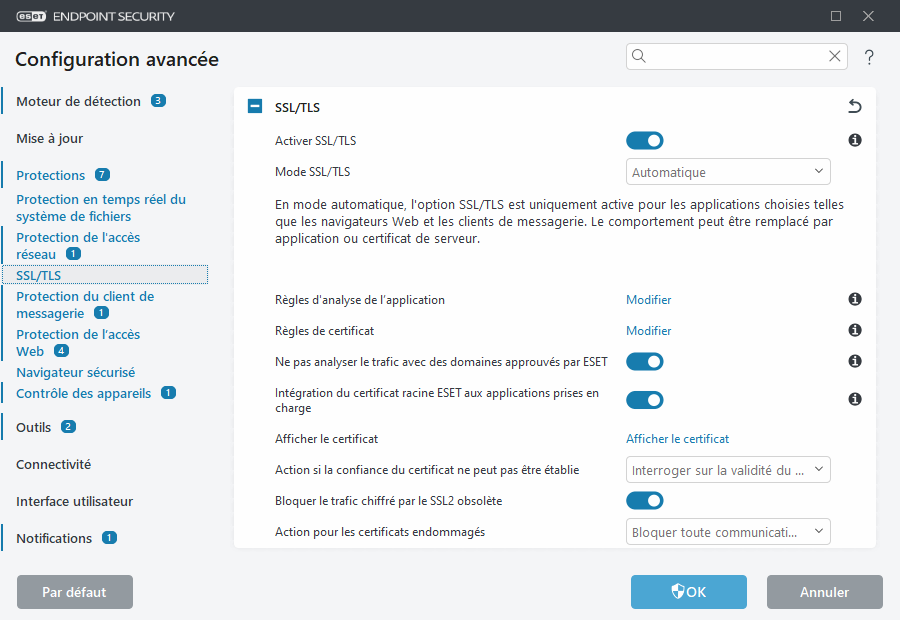
Task: Click info icon for domaines approuvés par ESET
Action: click(855, 361)
